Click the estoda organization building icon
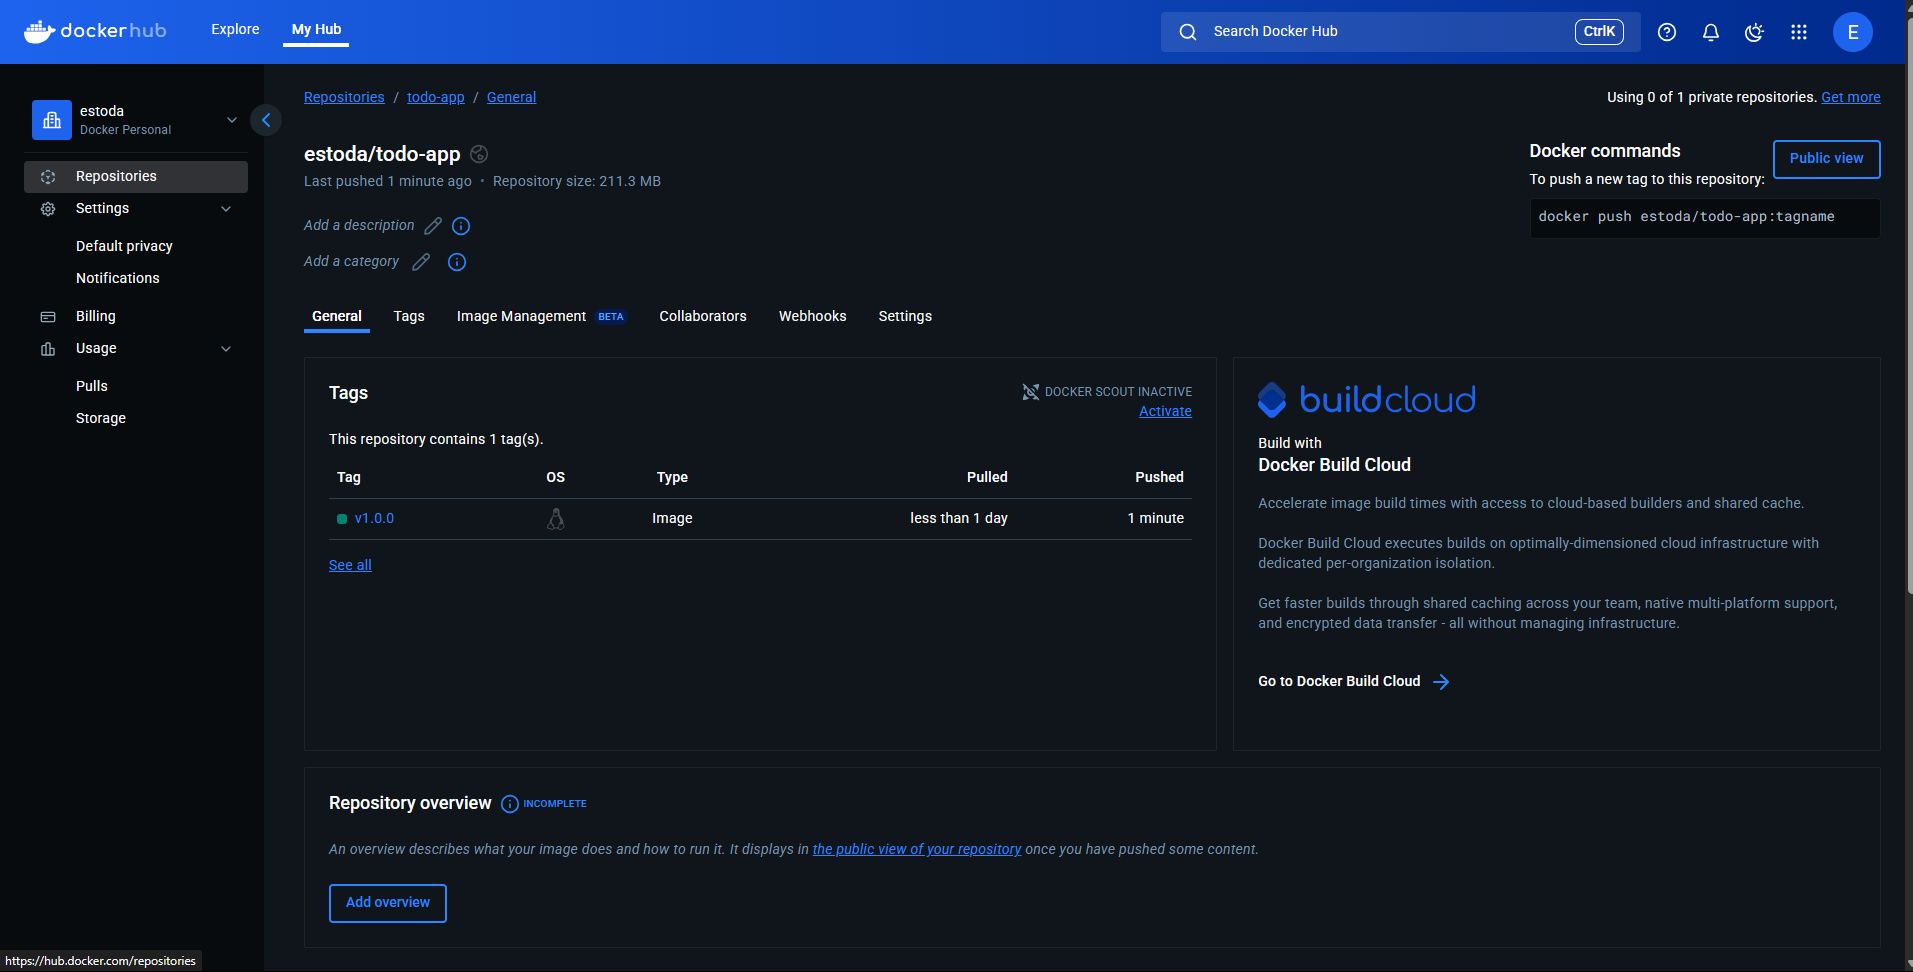1913x972 pixels. 52,120
